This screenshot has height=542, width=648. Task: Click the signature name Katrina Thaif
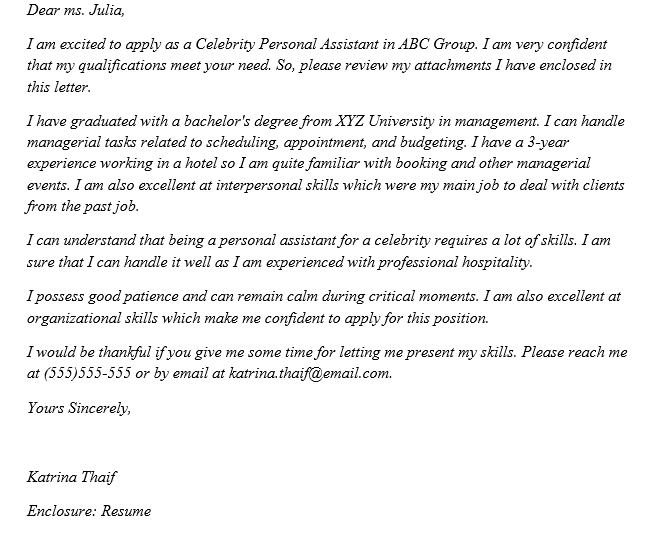tap(72, 476)
